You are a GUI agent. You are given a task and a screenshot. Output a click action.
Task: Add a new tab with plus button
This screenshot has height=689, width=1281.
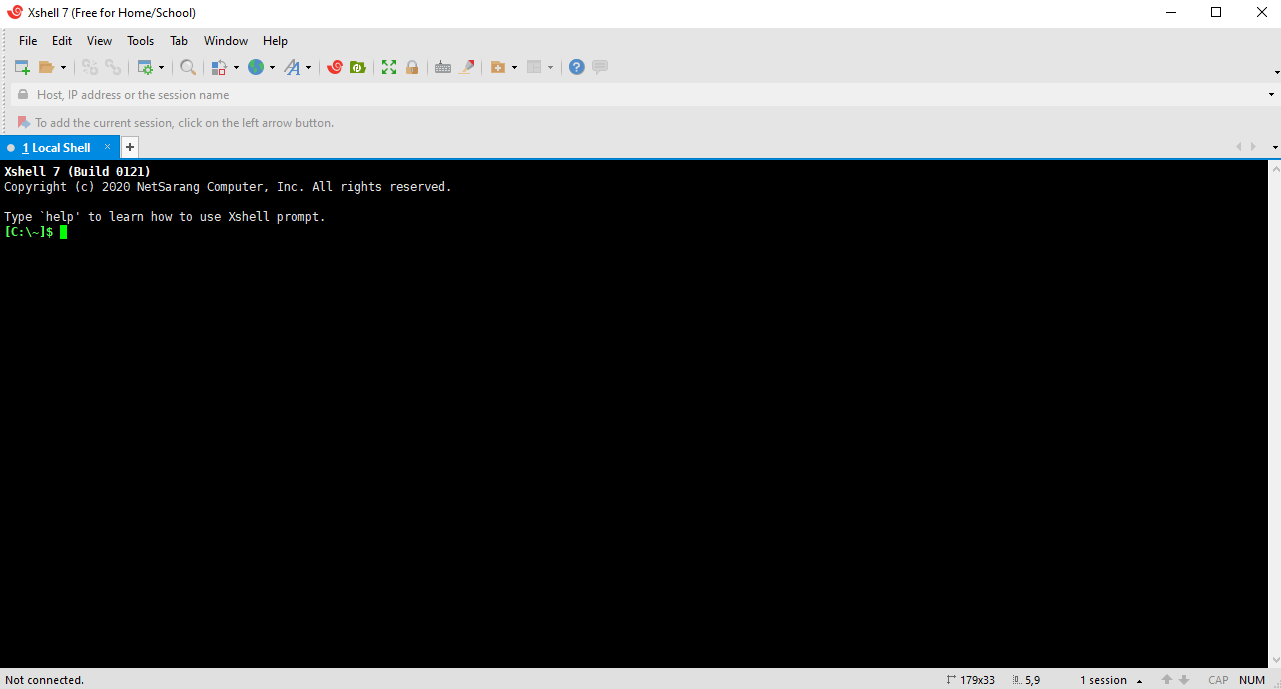130,148
